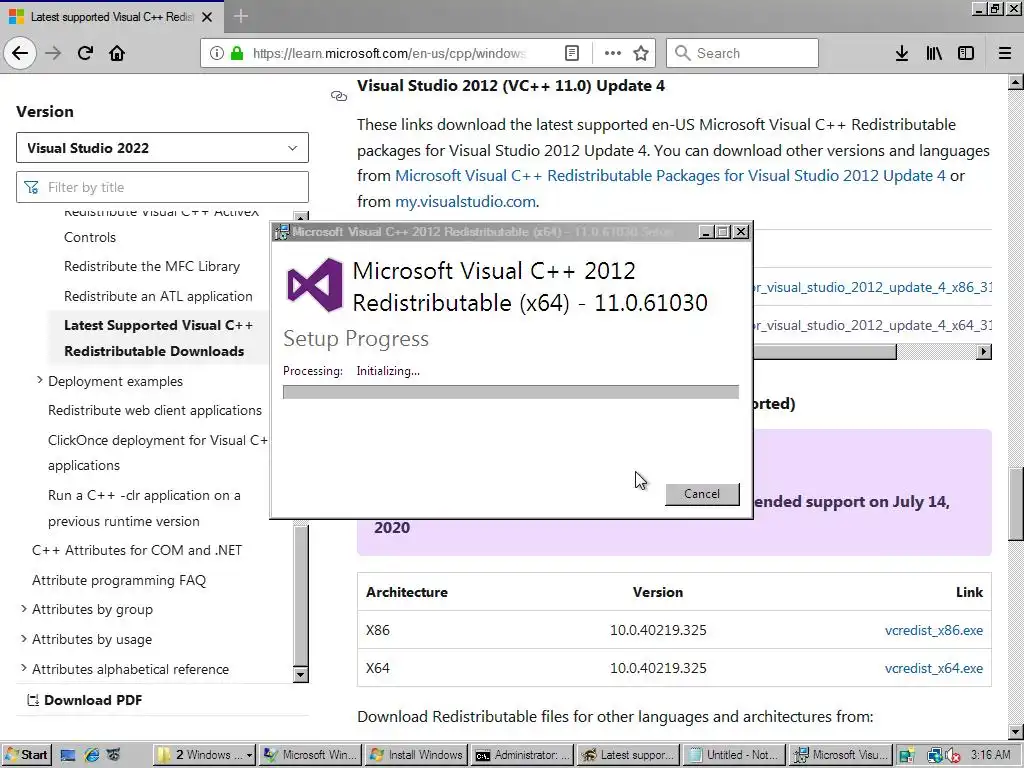Reload the current page
Viewport: 1024px width, 768px height.
pyautogui.click(x=85, y=53)
